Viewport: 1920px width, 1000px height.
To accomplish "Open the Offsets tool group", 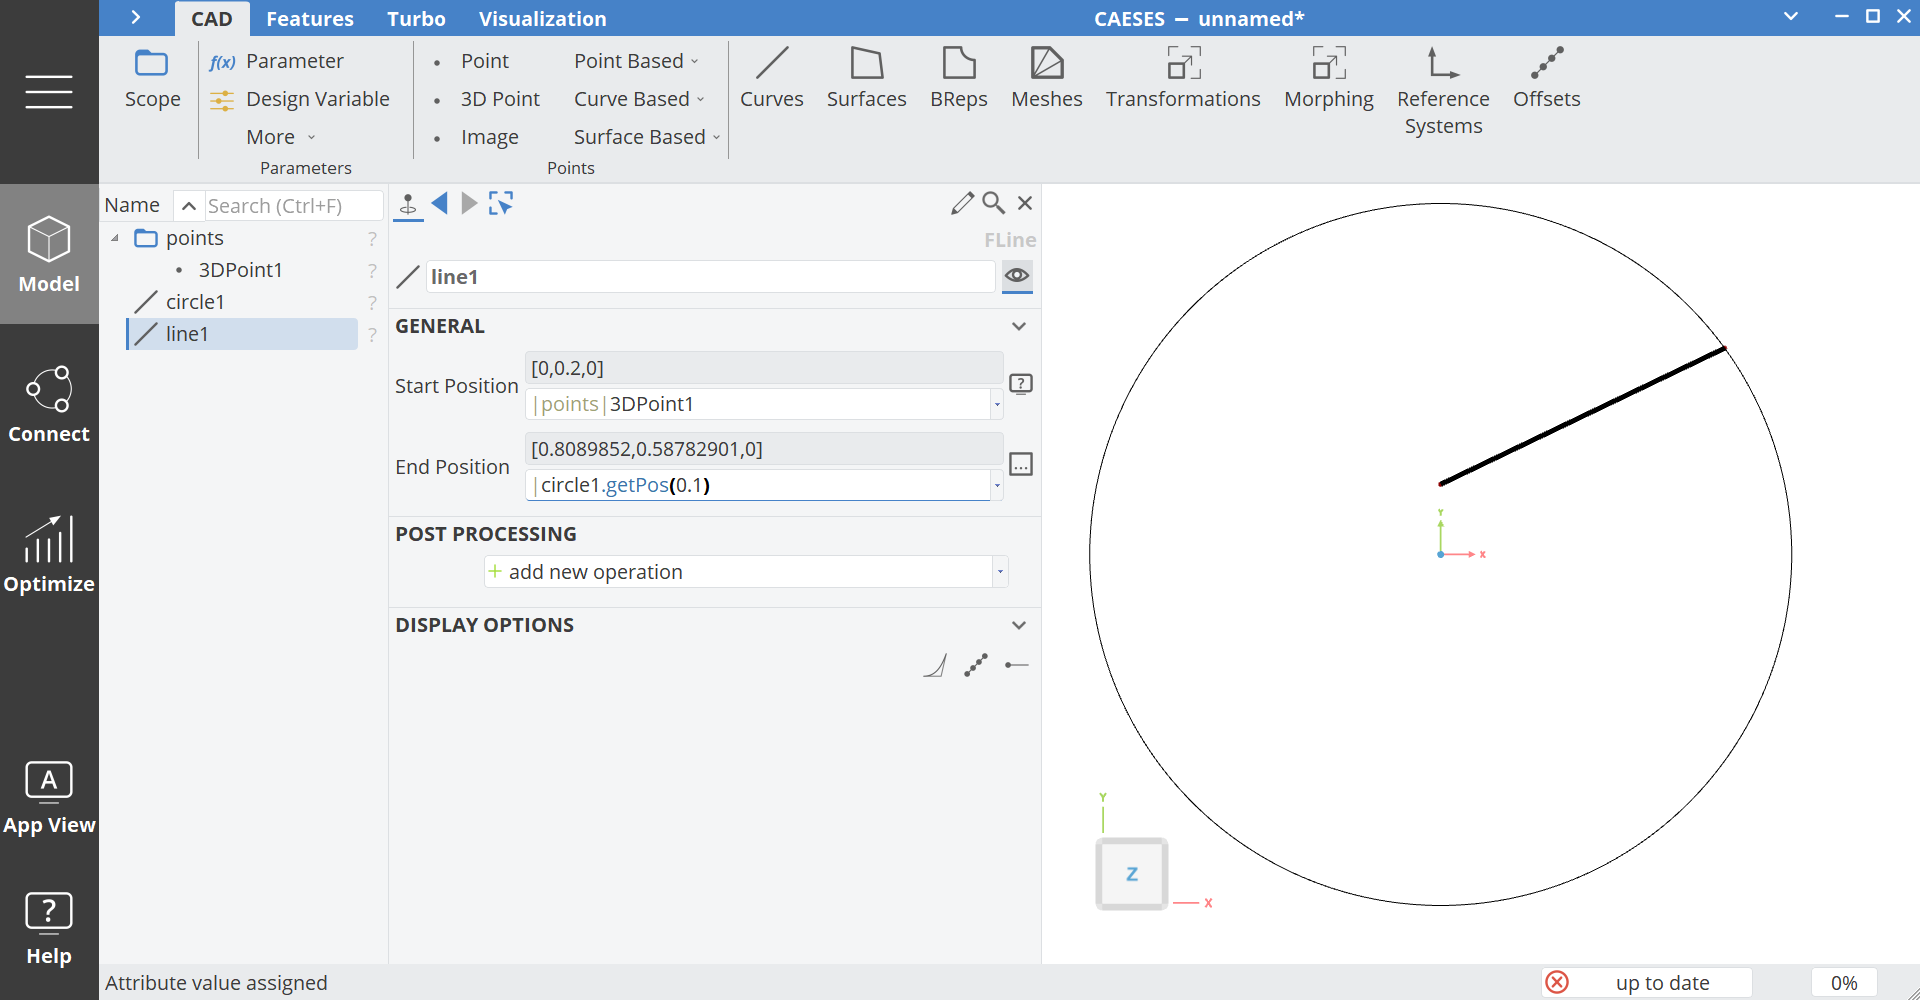I will (1546, 79).
